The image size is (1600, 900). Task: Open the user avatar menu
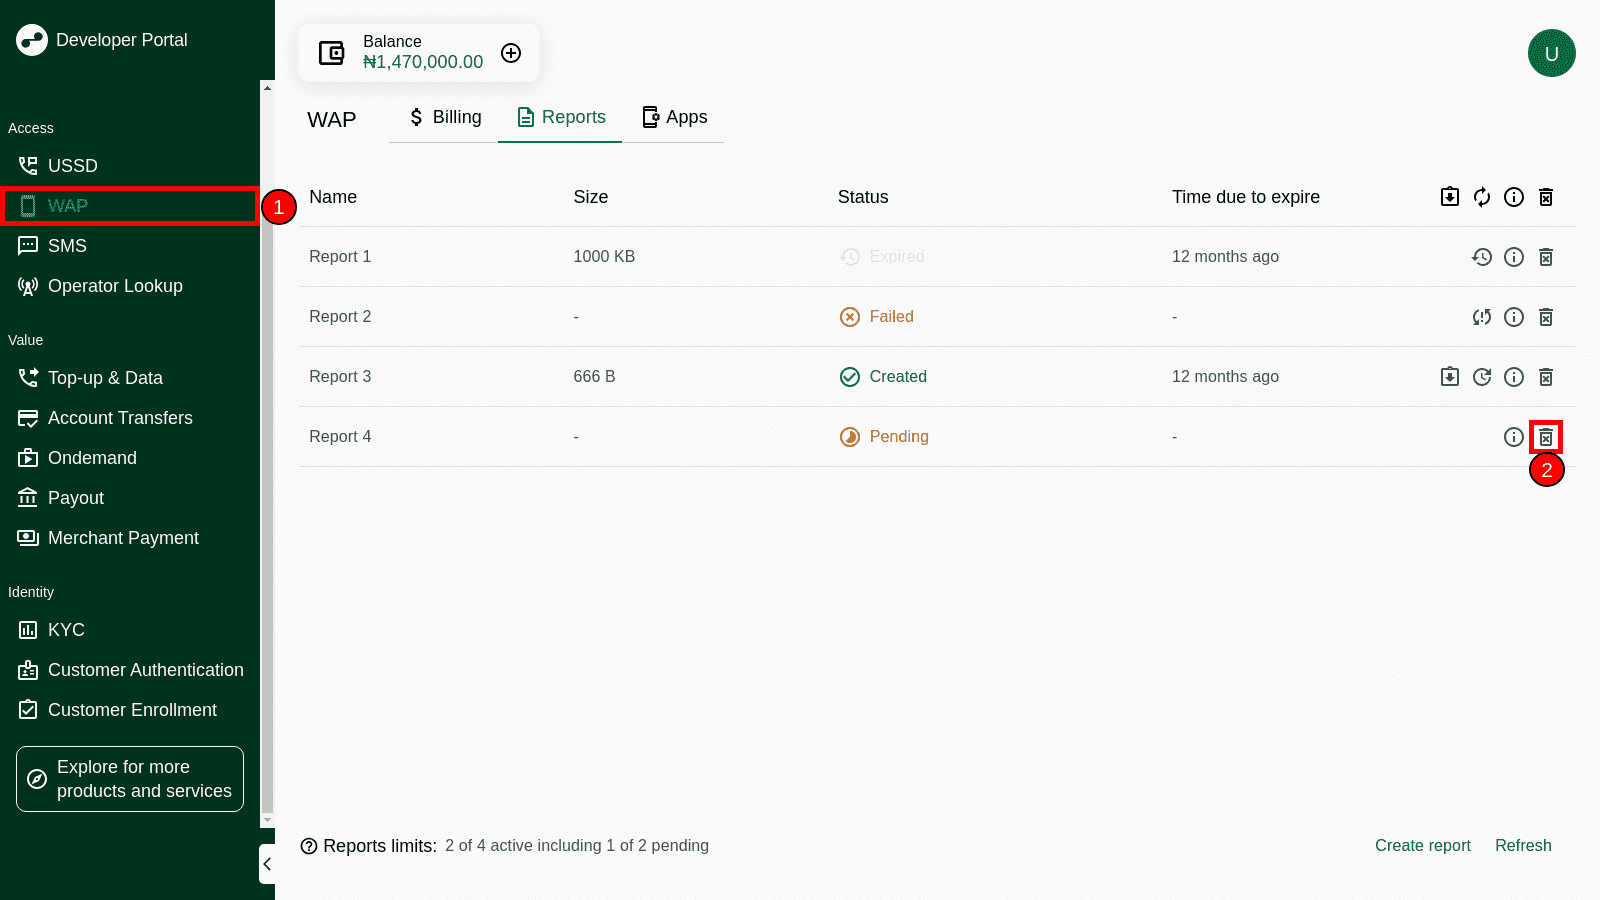pyautogui.click(x=1551, y=53)
